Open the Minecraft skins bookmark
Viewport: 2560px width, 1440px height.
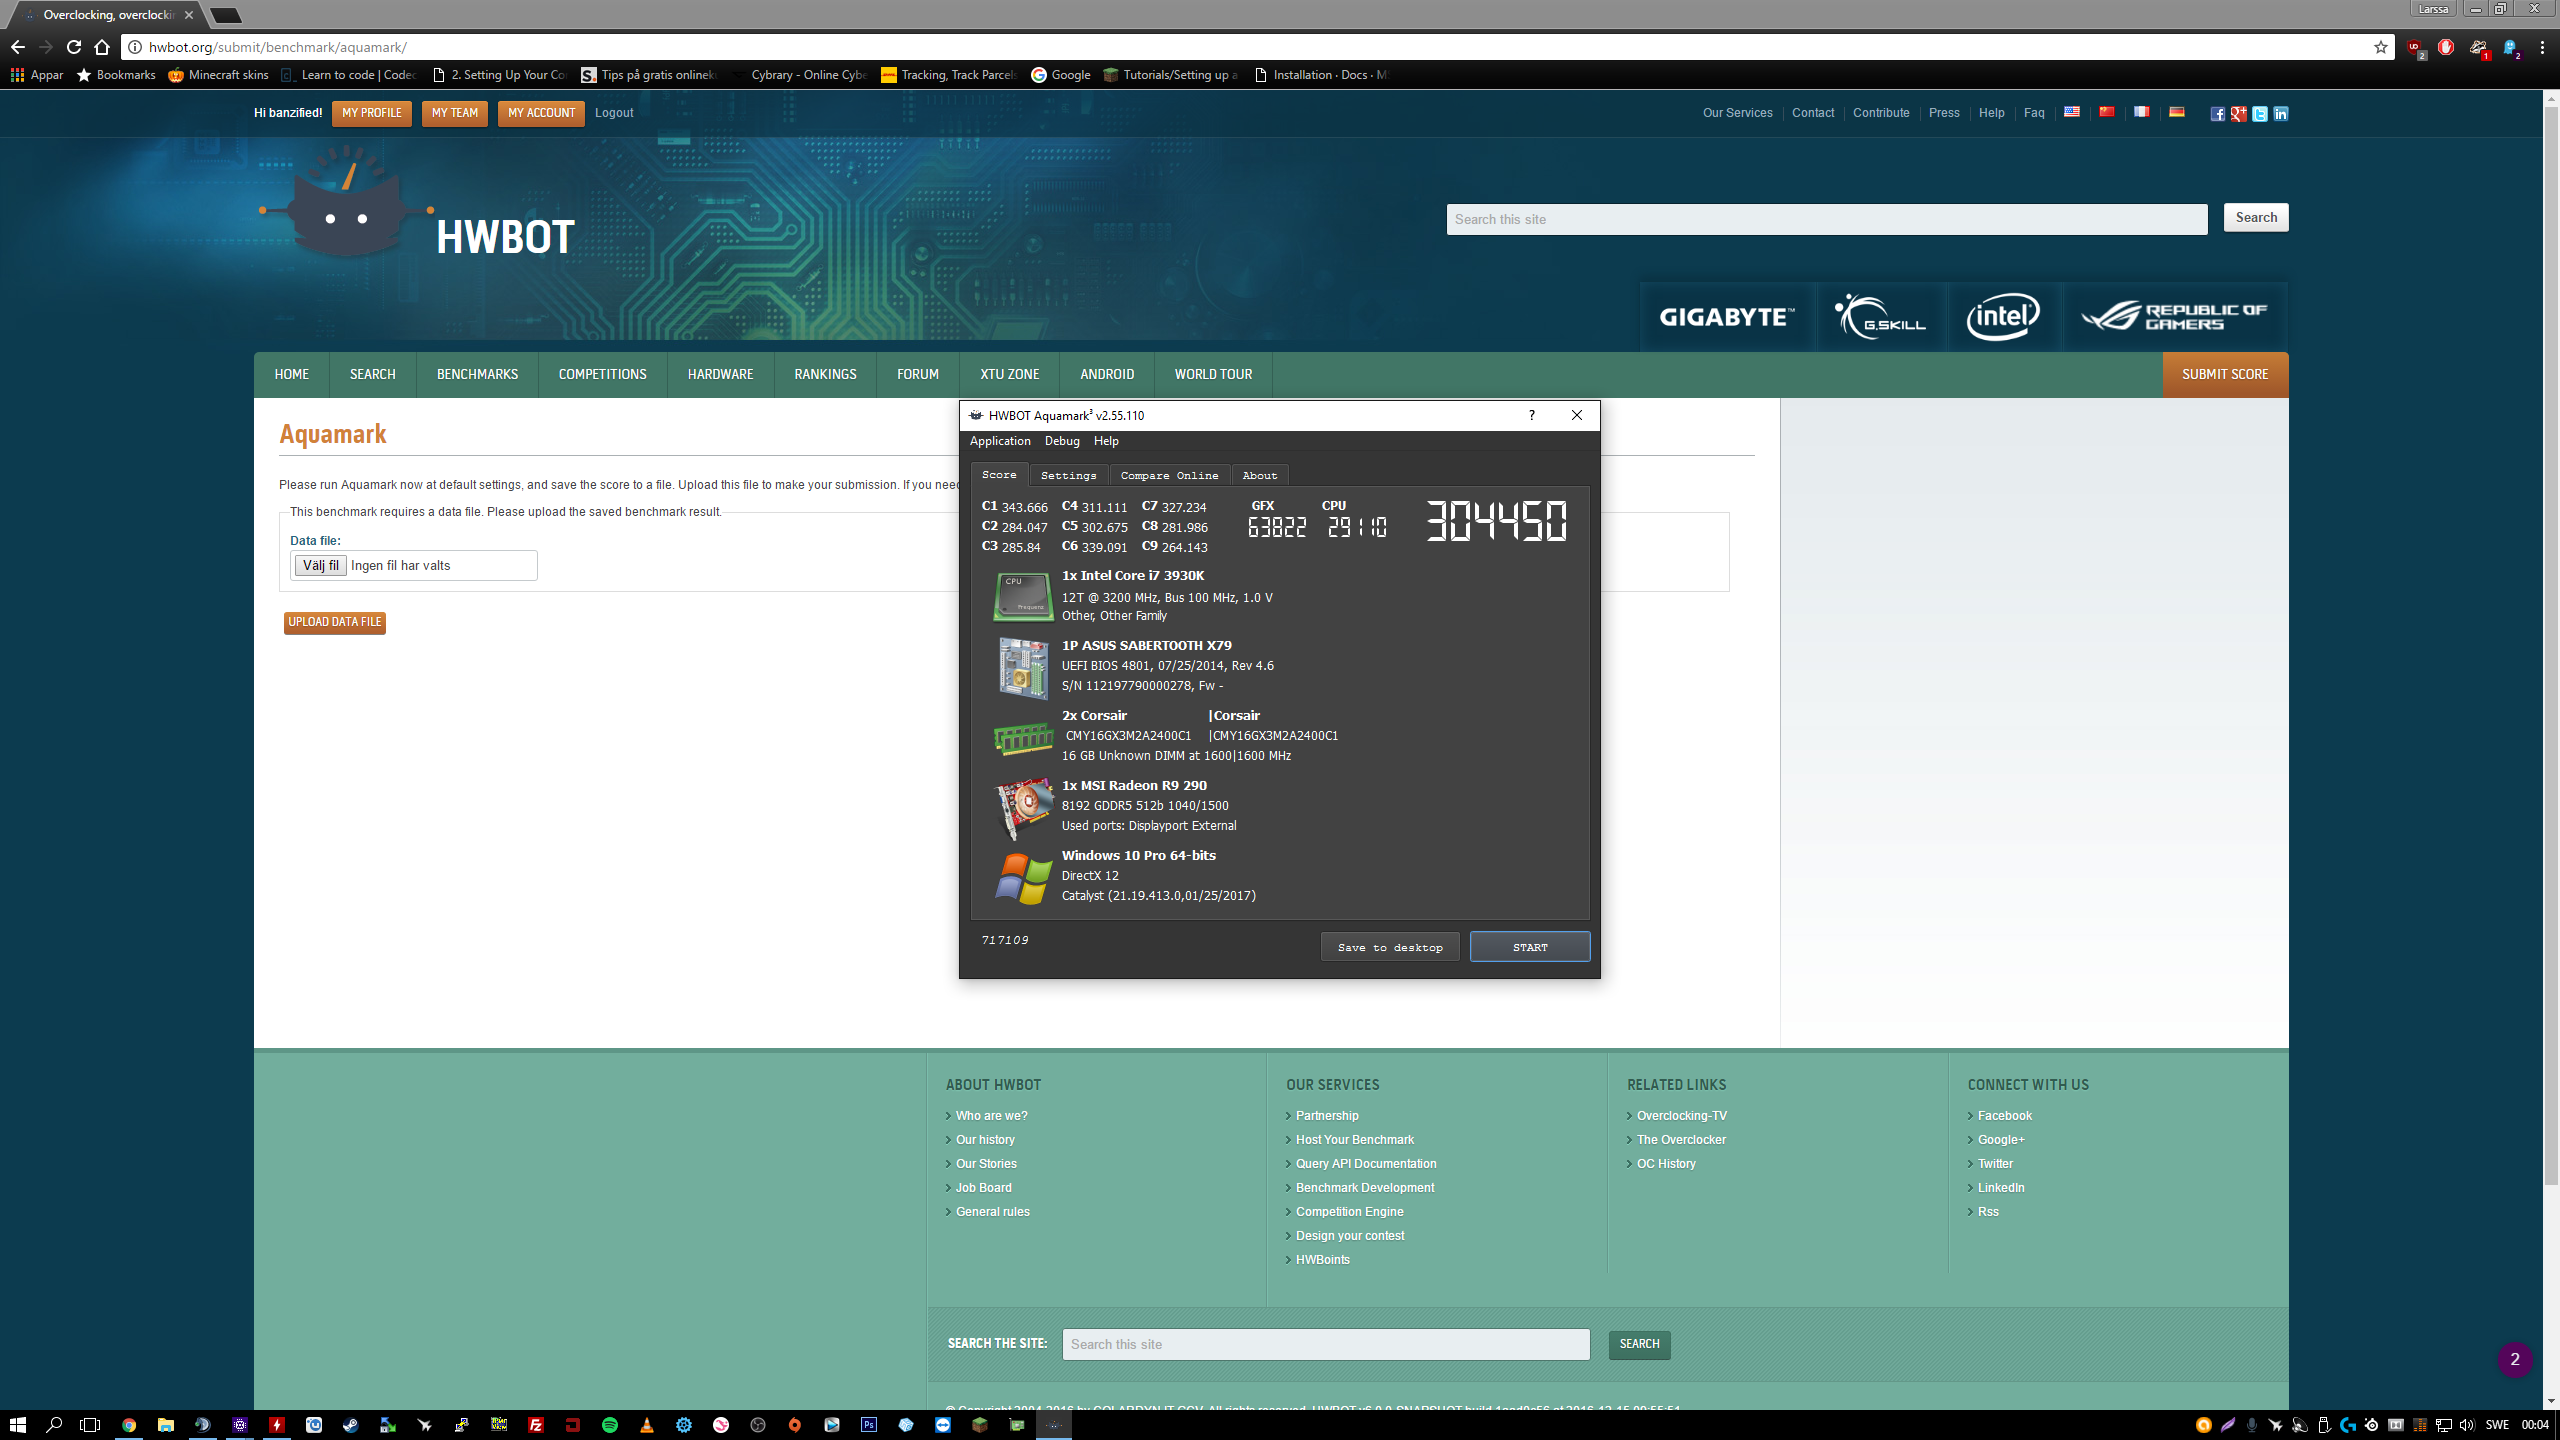tap(219, 75)
